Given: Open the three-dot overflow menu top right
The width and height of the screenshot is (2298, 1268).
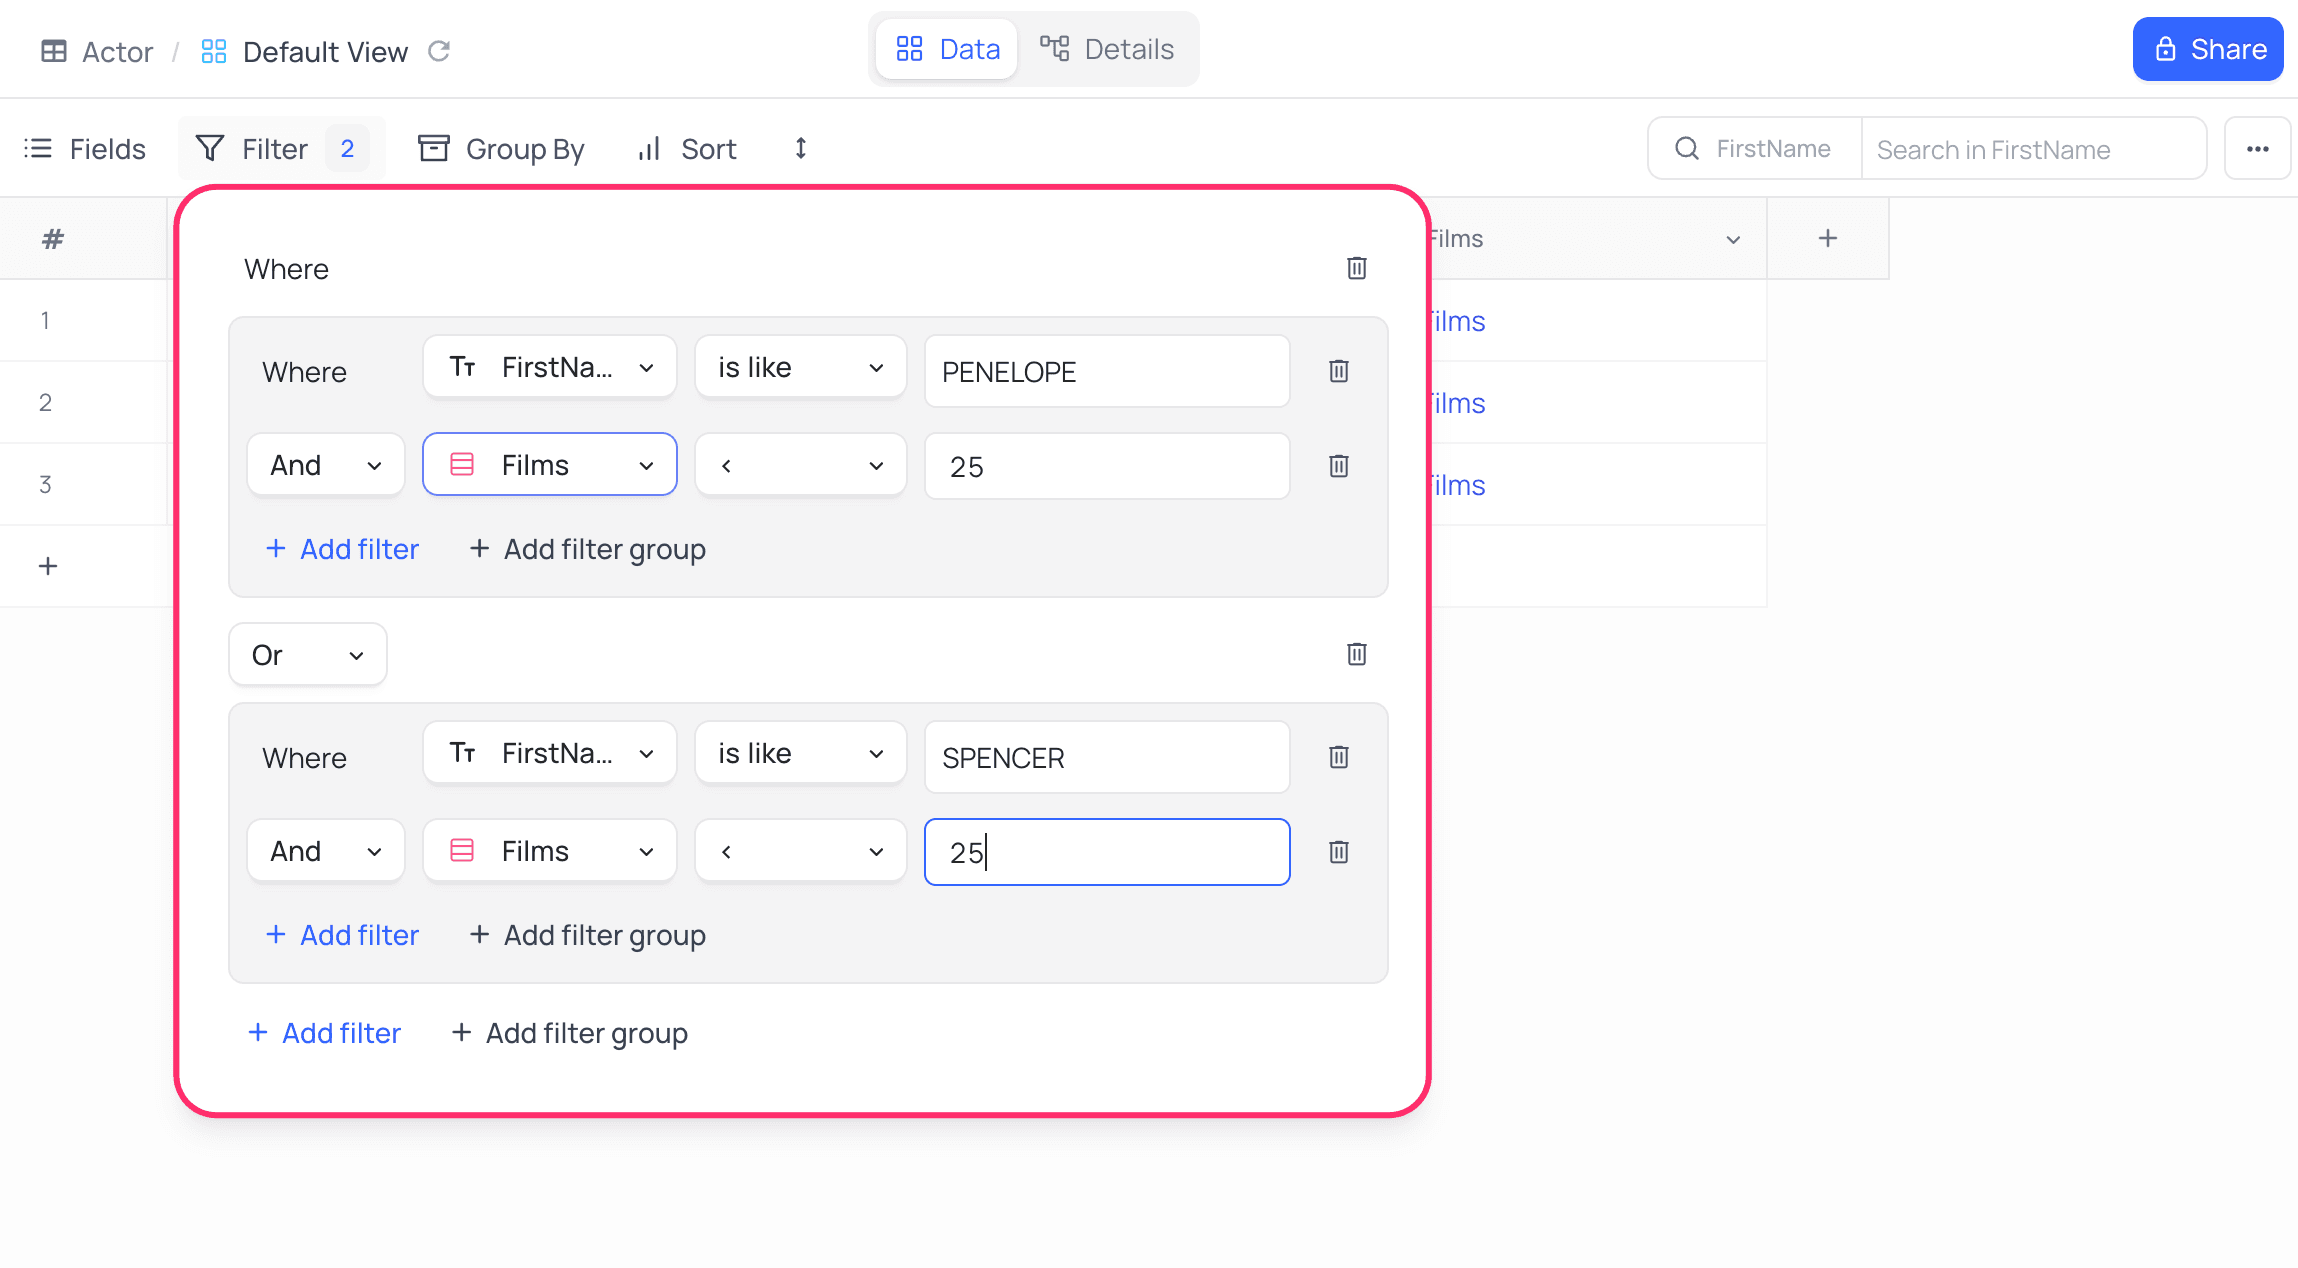Looking at the screenshot, I should [2258, 148].
